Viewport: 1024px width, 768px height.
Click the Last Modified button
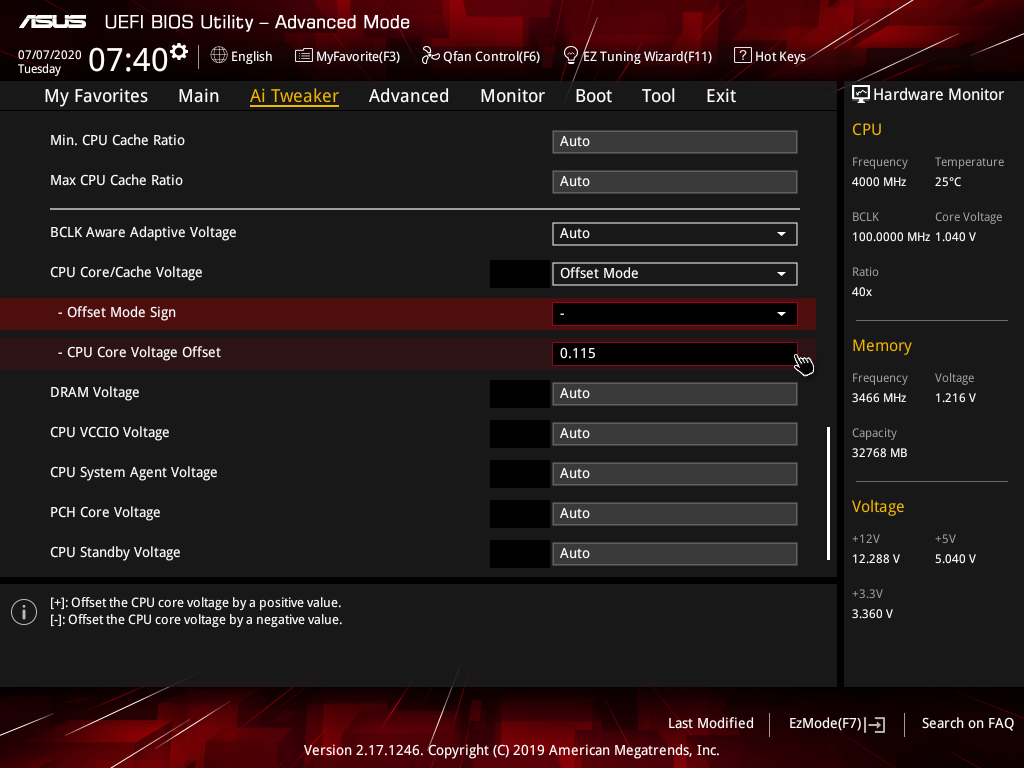711,724
